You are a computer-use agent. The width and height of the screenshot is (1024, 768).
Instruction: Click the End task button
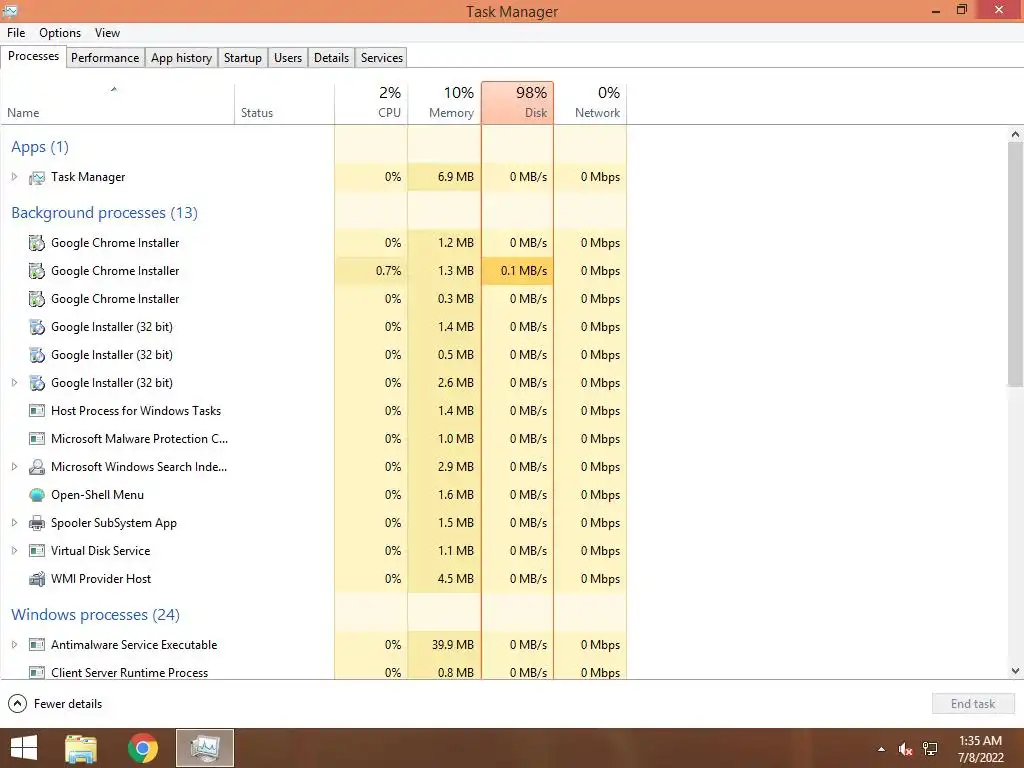(973, 704)
